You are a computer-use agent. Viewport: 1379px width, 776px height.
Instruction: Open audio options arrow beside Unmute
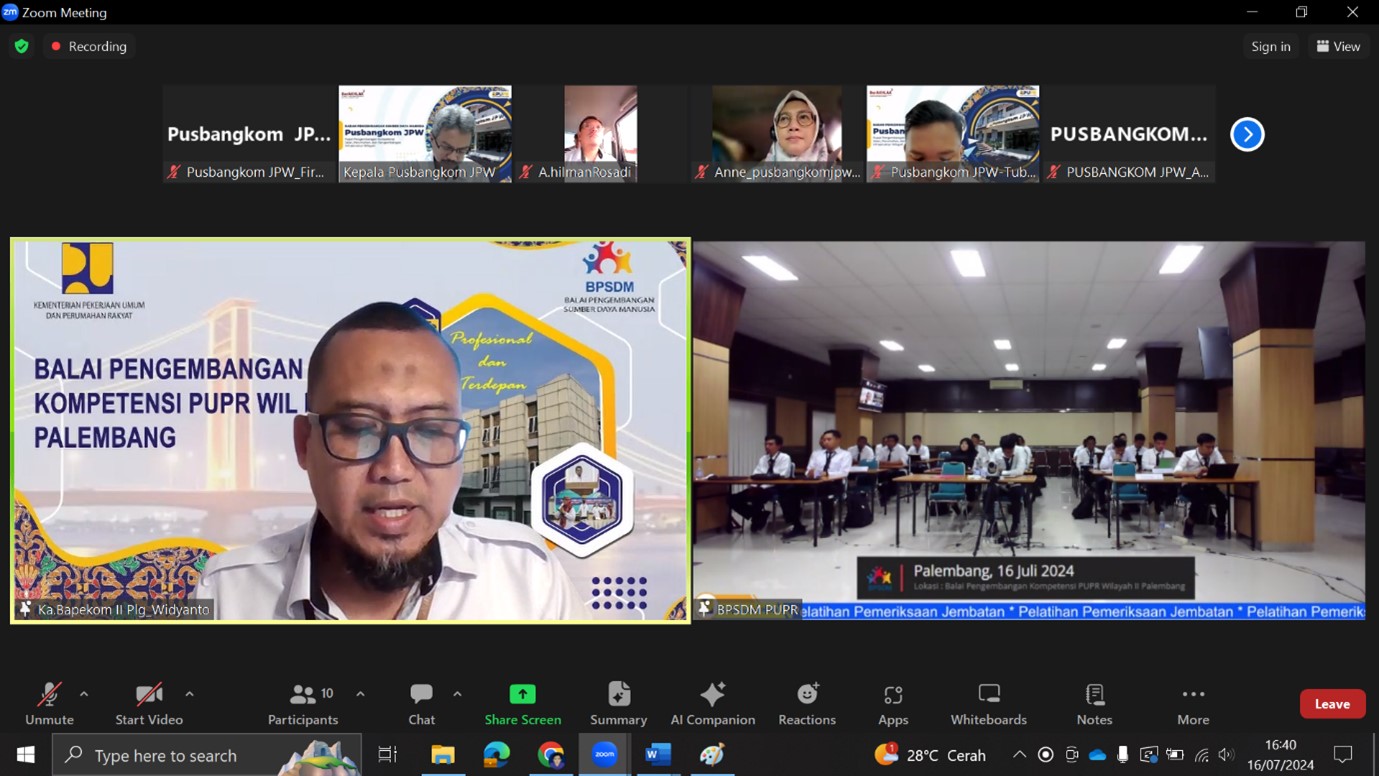(84, 694)
